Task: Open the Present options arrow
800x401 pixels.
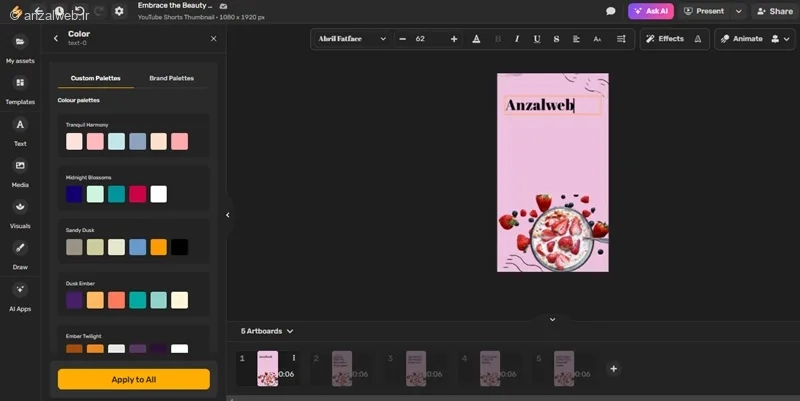Action: coord(738,11)
